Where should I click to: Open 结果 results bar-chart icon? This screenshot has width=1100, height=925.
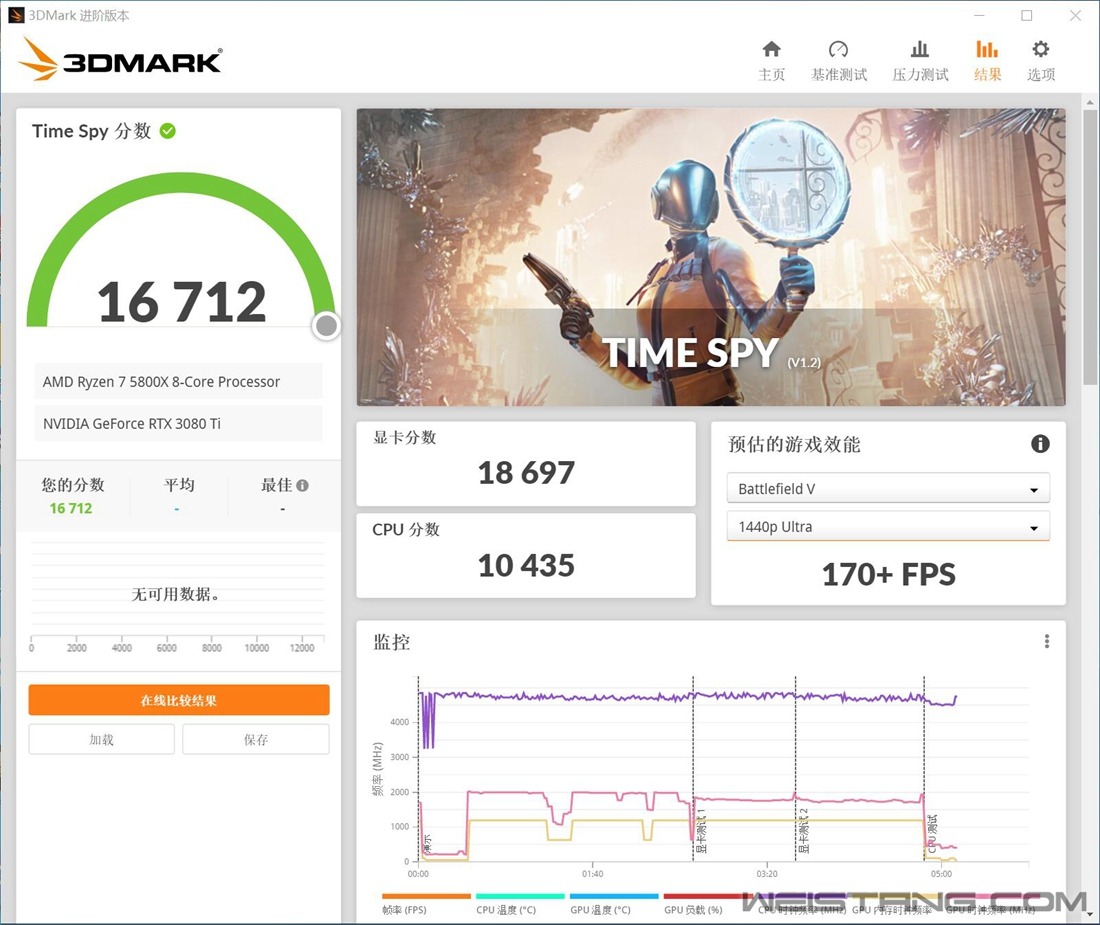point(986,49)
